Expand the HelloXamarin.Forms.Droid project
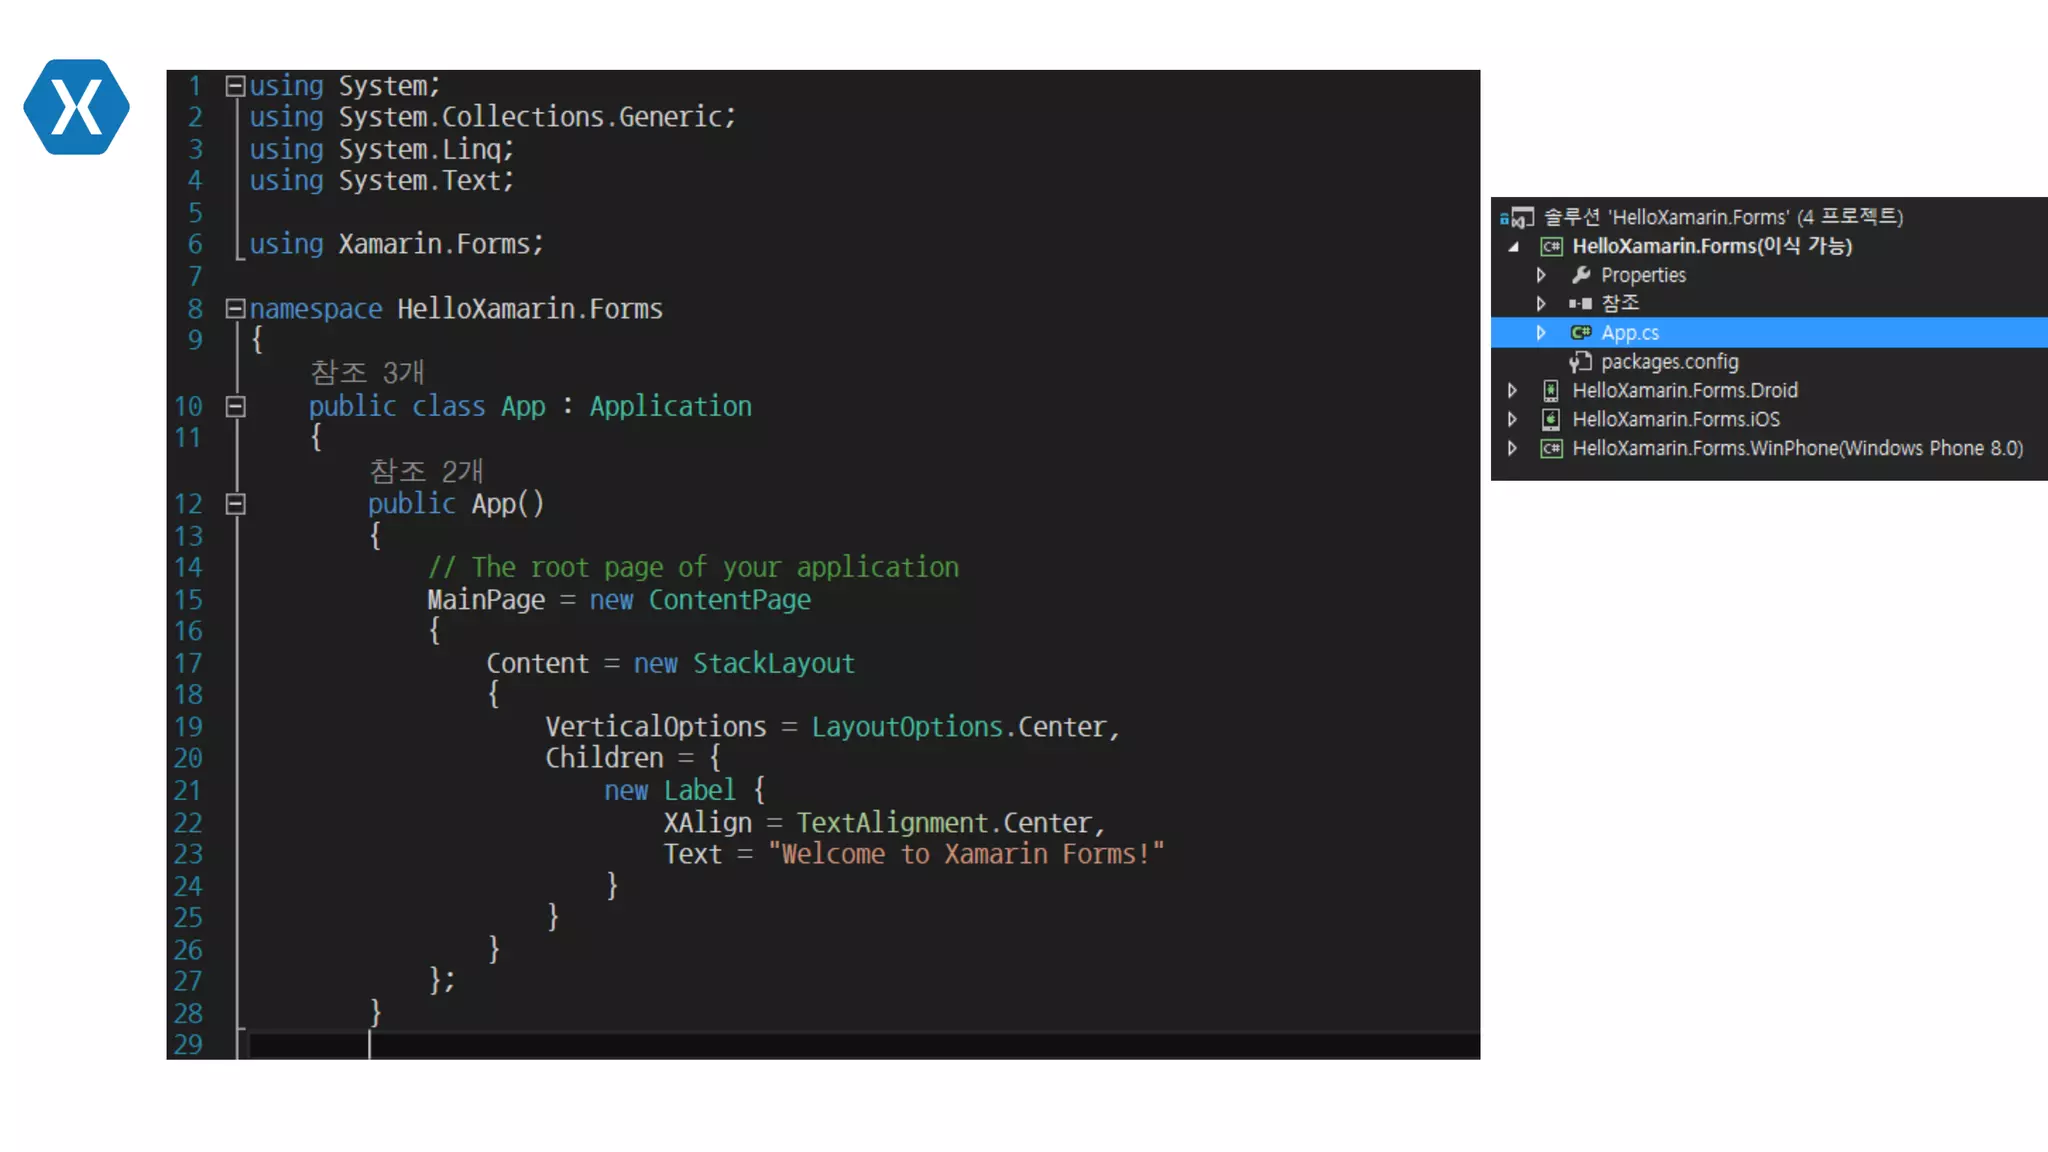 point(1512,391)
